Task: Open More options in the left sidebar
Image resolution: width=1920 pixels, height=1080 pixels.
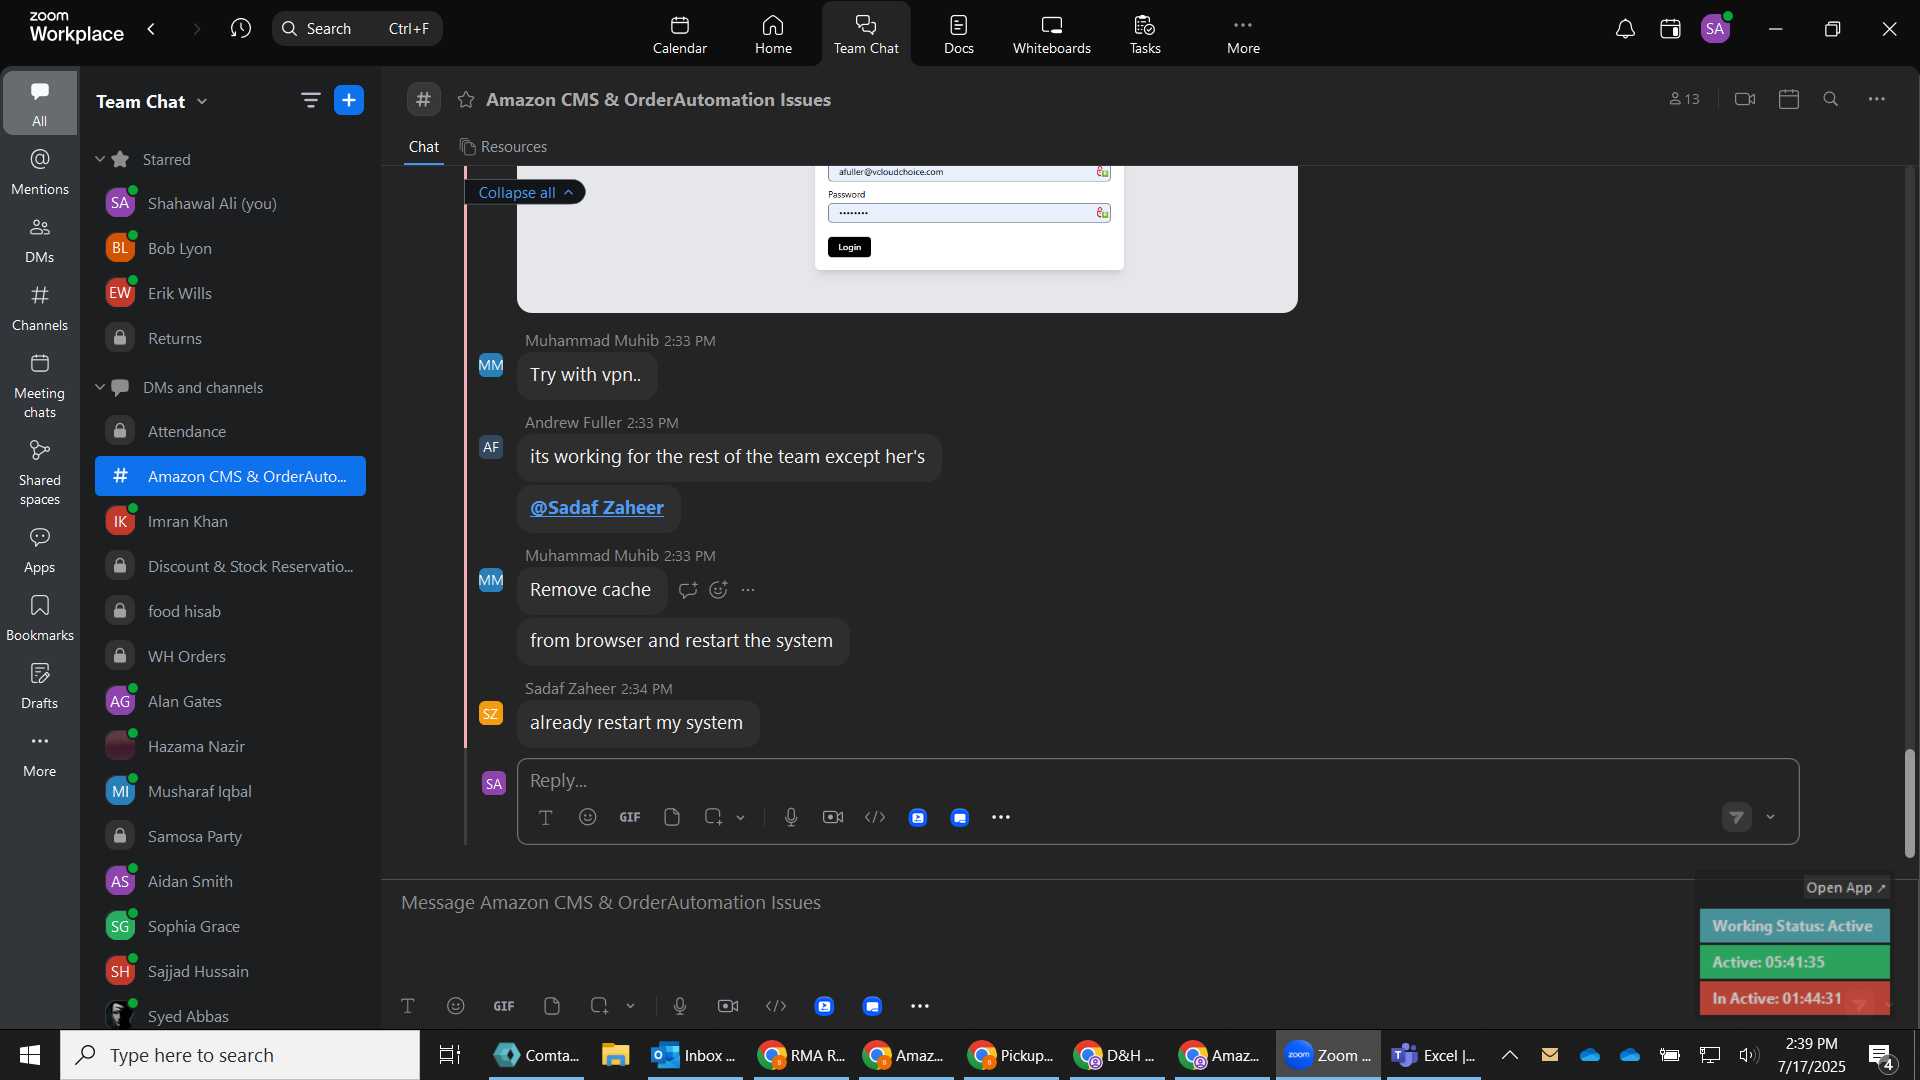Action: [40, 753]
